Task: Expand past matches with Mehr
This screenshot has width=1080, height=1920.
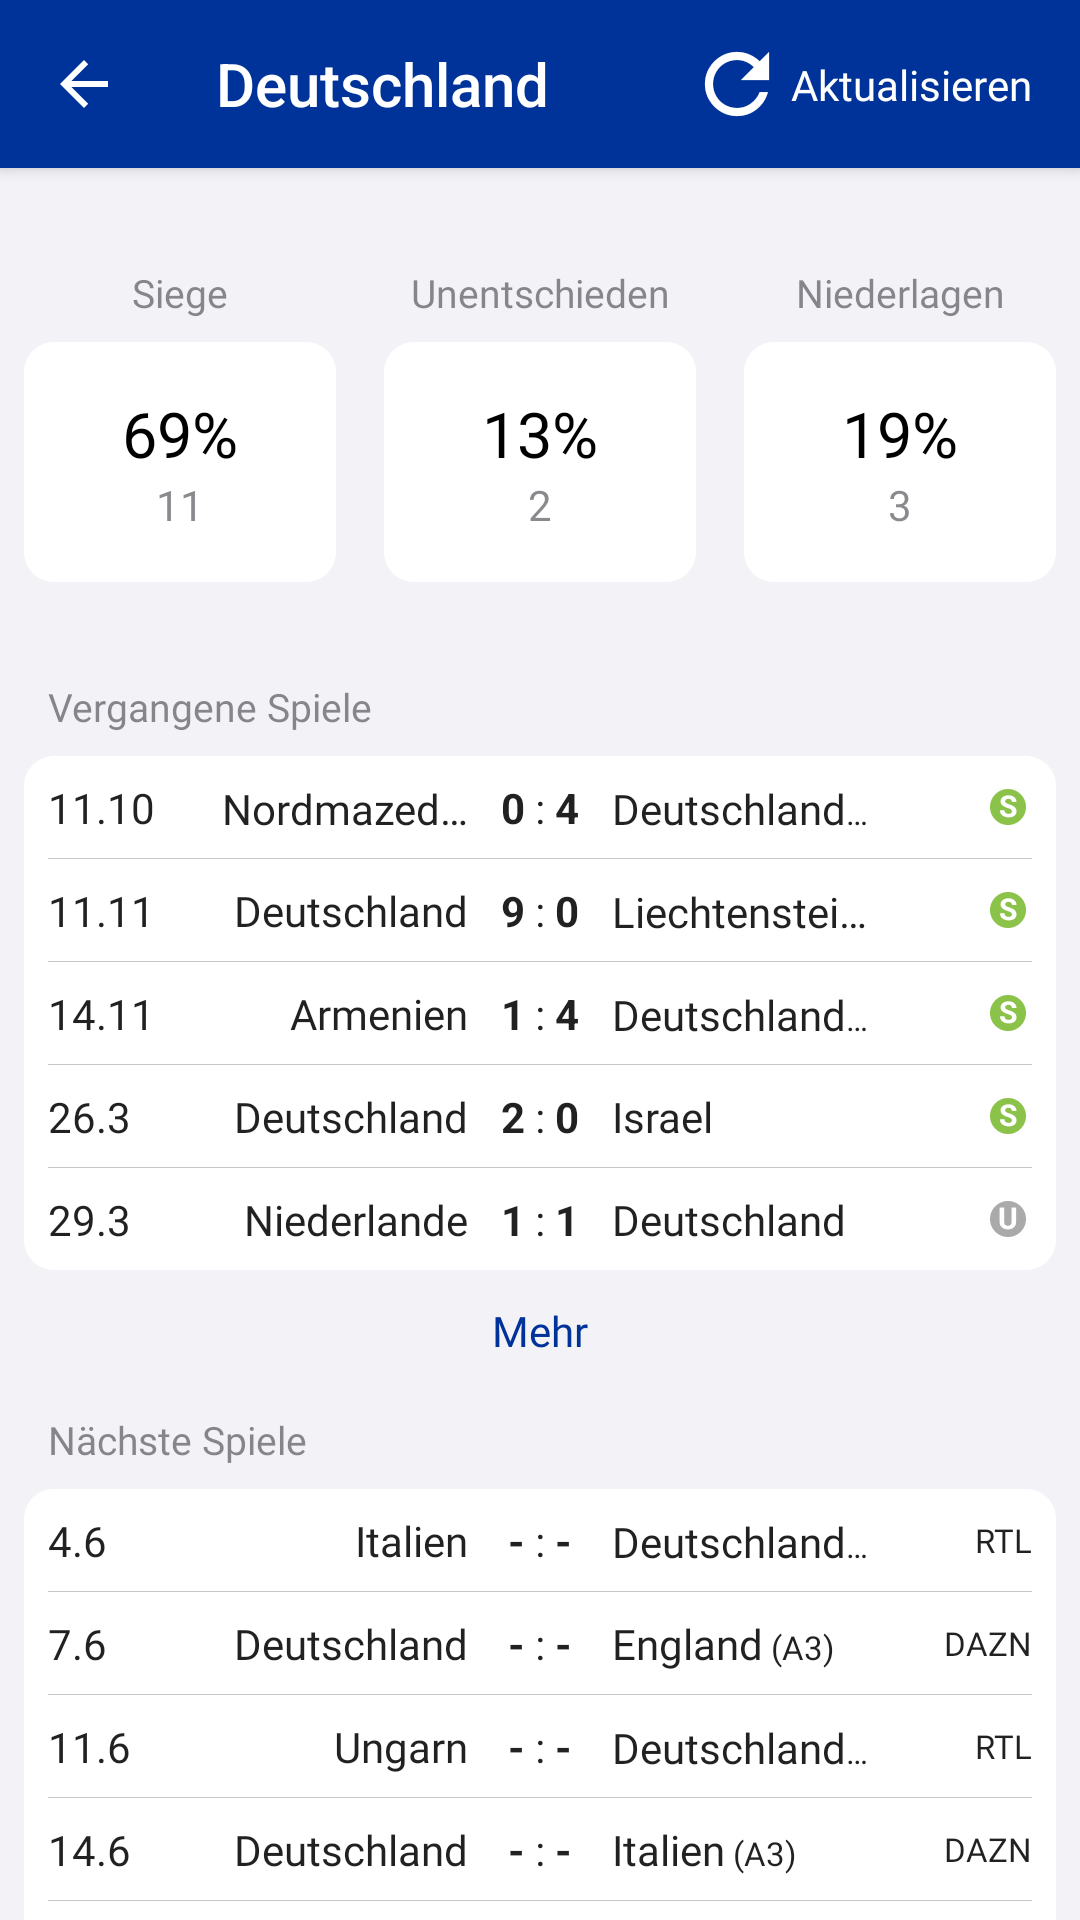Action: [540, 1332]
